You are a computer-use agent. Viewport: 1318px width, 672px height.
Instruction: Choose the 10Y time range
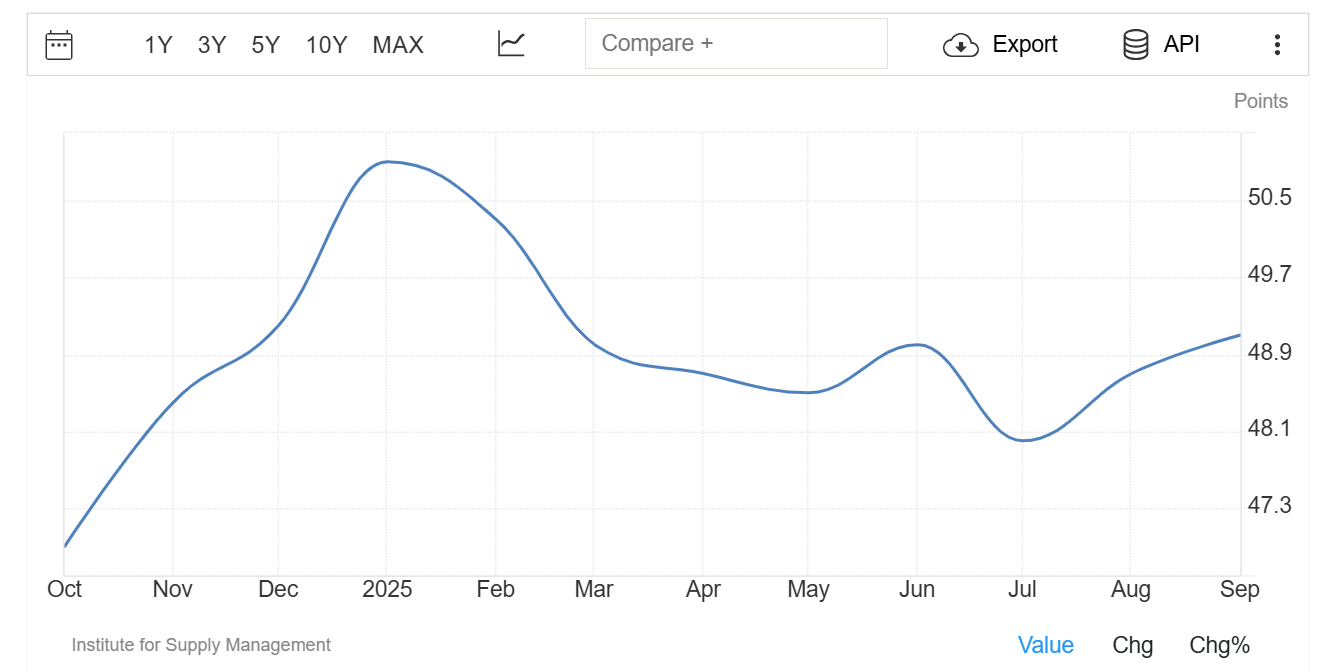(x=326, y=45)
